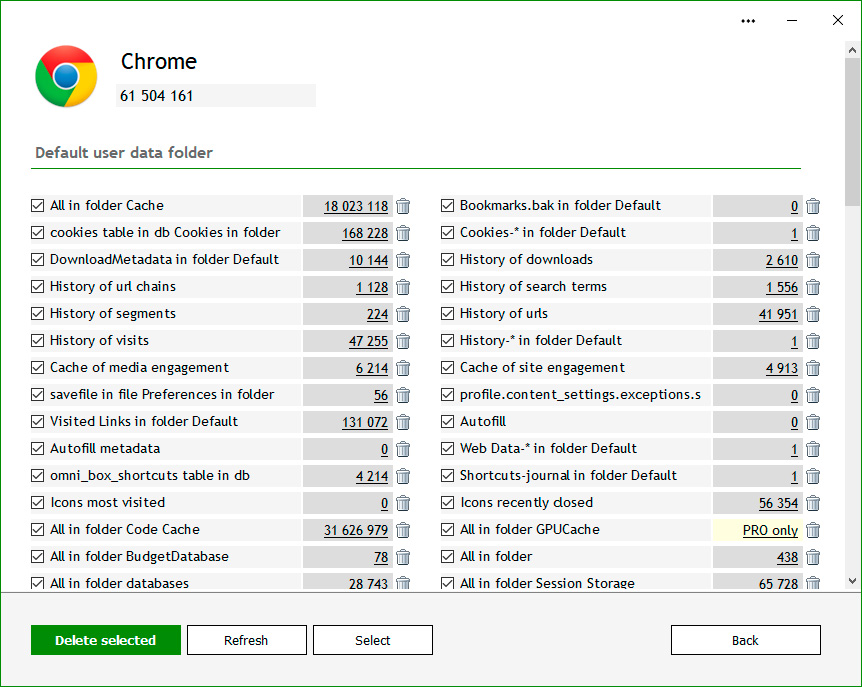This screenshot has width=862, height=687.
Task: Click trash icon next to History of visits
Action: [x=403, y=341]
